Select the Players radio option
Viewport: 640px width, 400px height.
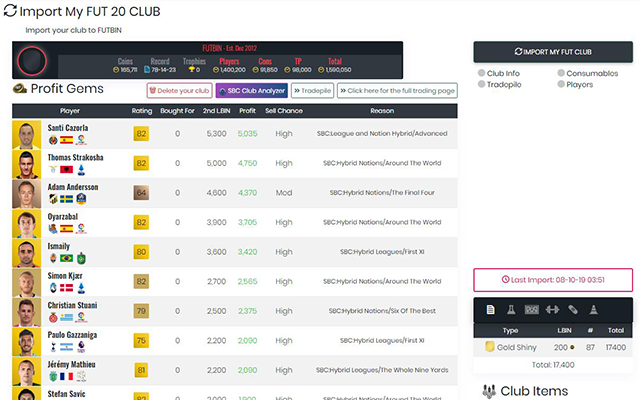click(561, 84)
